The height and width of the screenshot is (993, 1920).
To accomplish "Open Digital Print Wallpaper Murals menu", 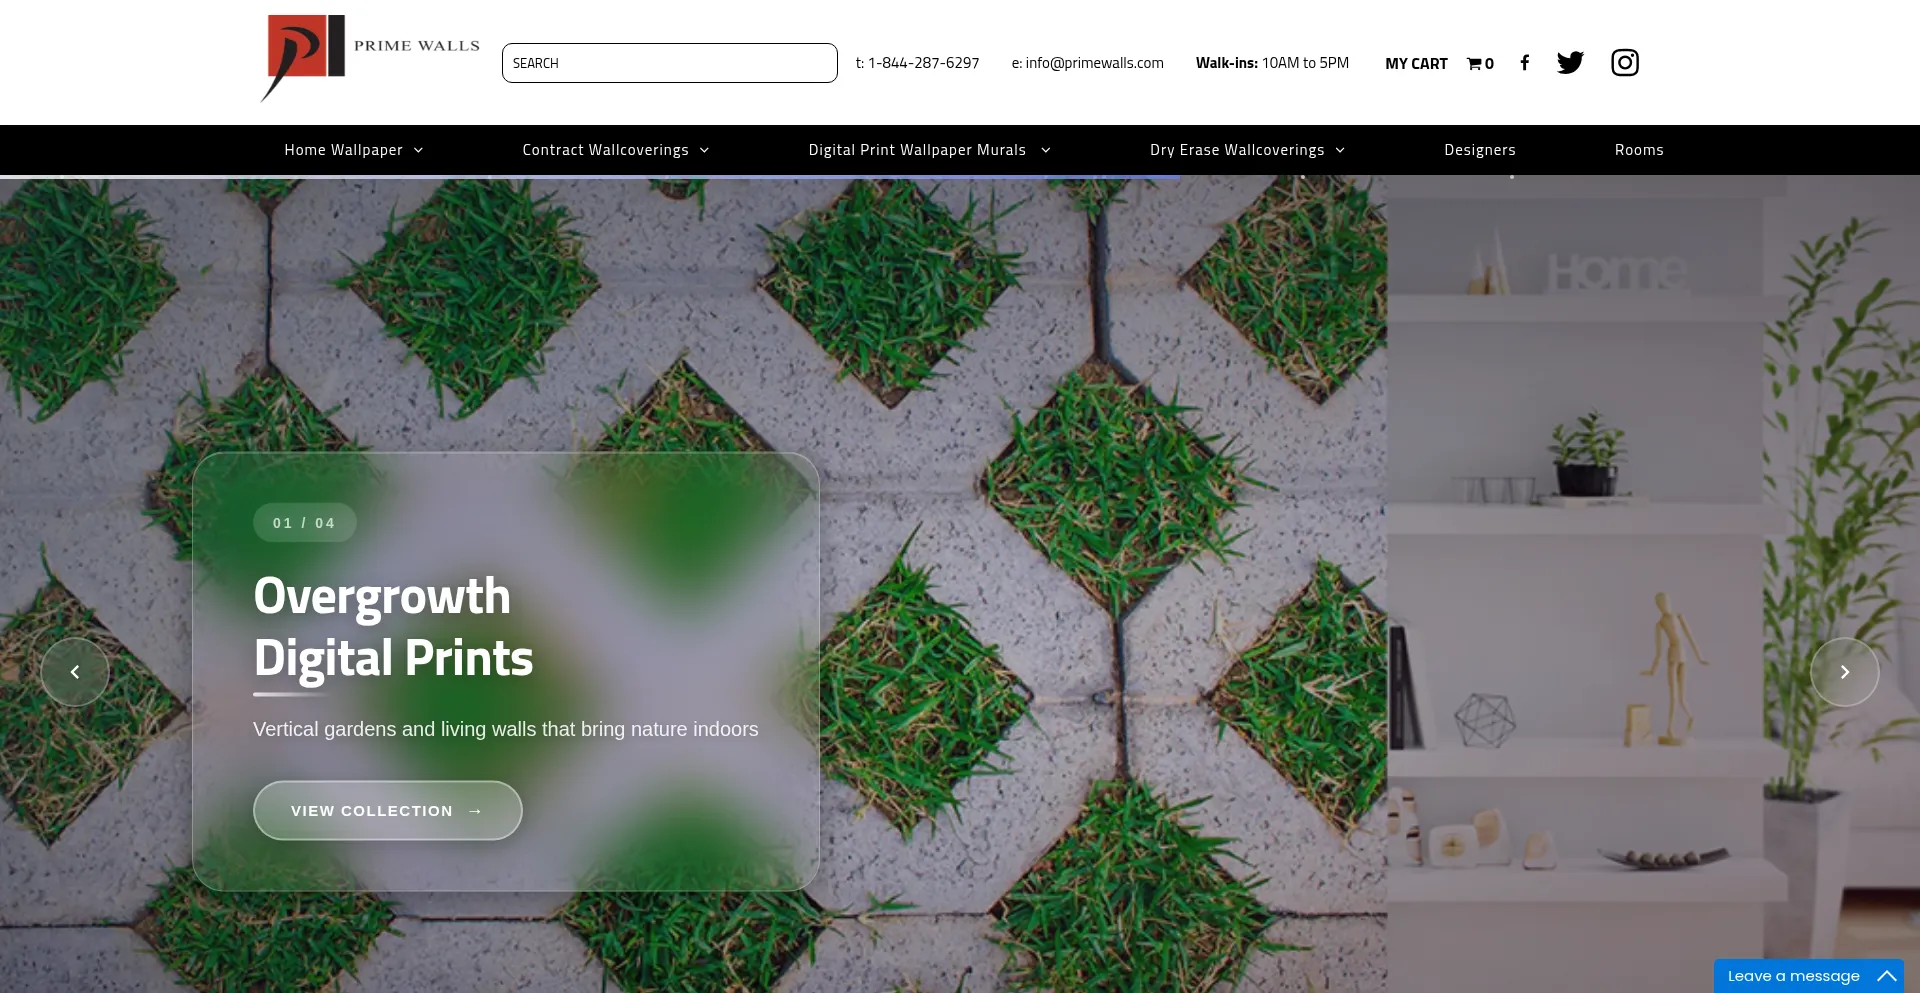I will pyautogui.click(x=930, y=150).
